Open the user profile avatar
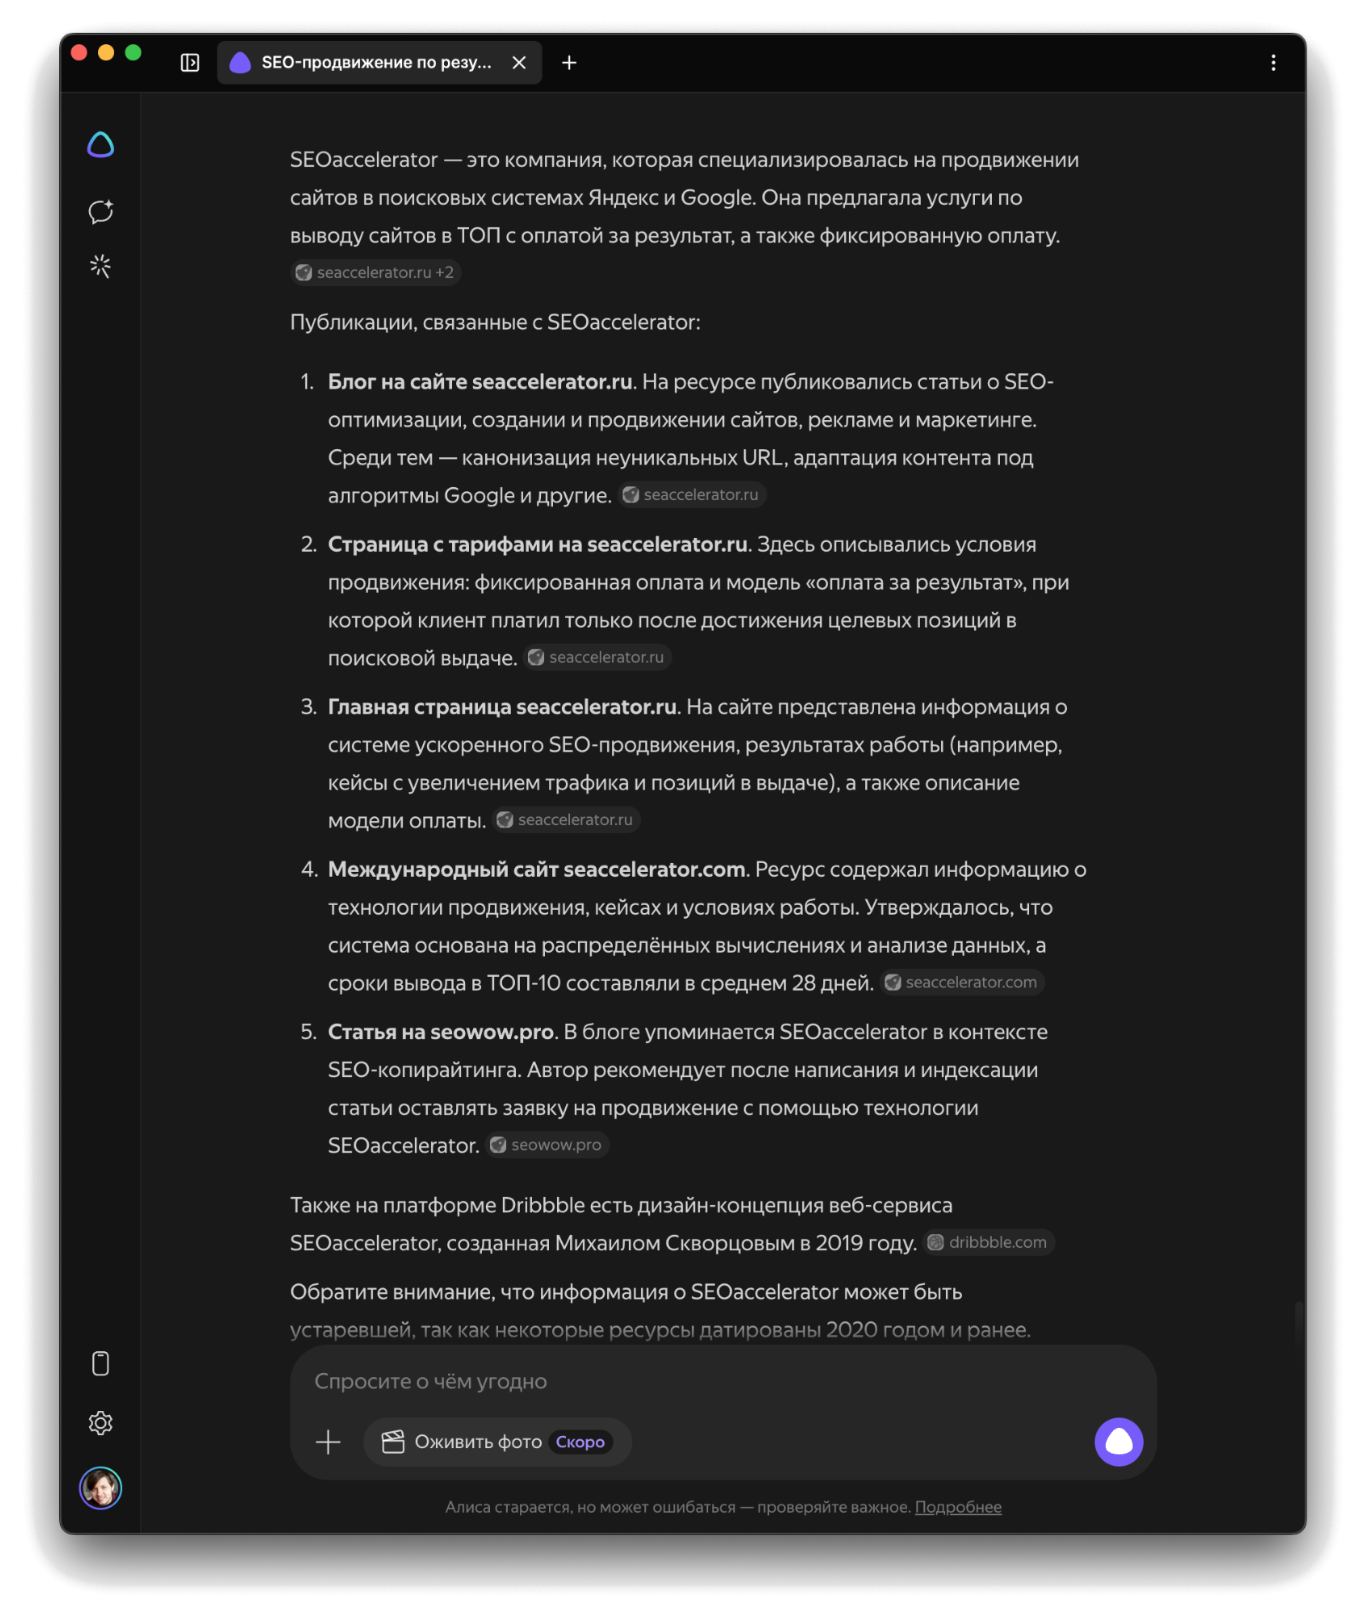Image resolution: width=1368 pixels, height=1624 pixels. (x=101, y=1488)
